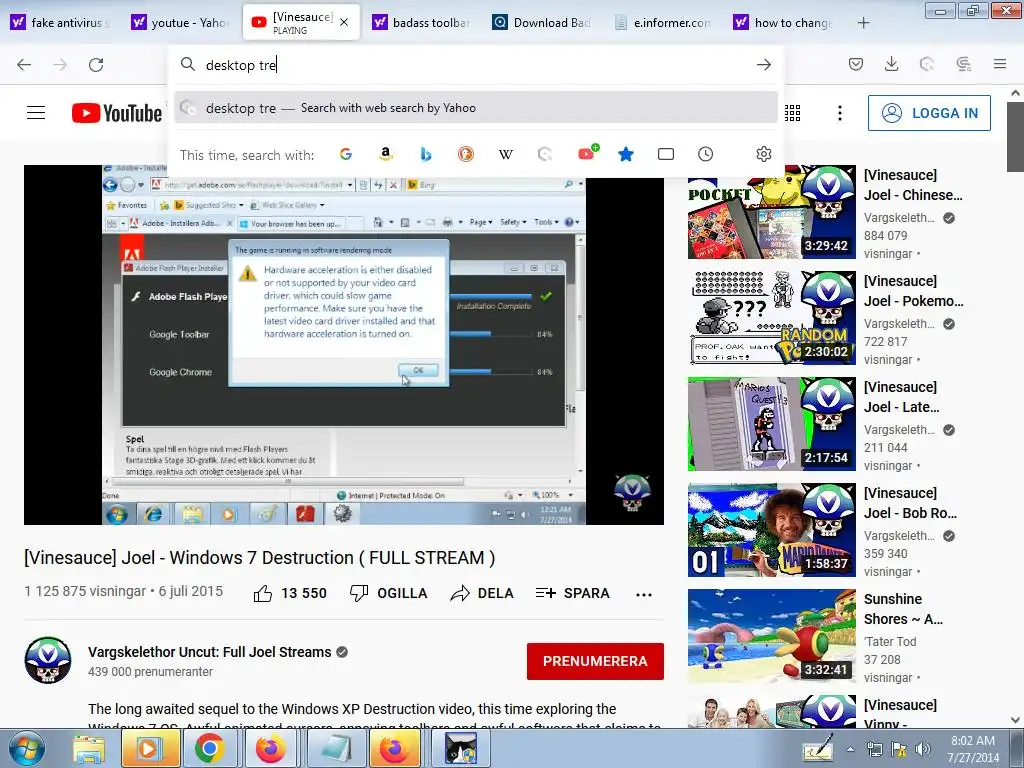Screen dimensions: 1024x768
Task: Open YouTube settings three-dot menu
Action: tap(840, 113)
